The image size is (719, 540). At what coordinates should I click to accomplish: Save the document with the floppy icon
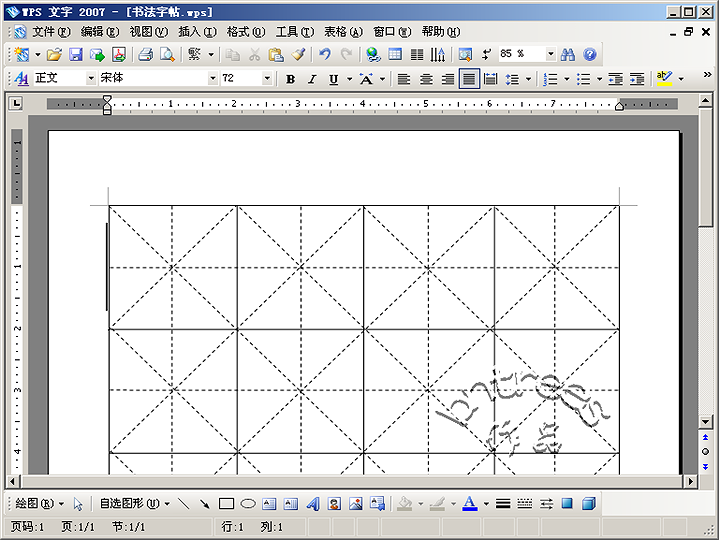[76, 55]
